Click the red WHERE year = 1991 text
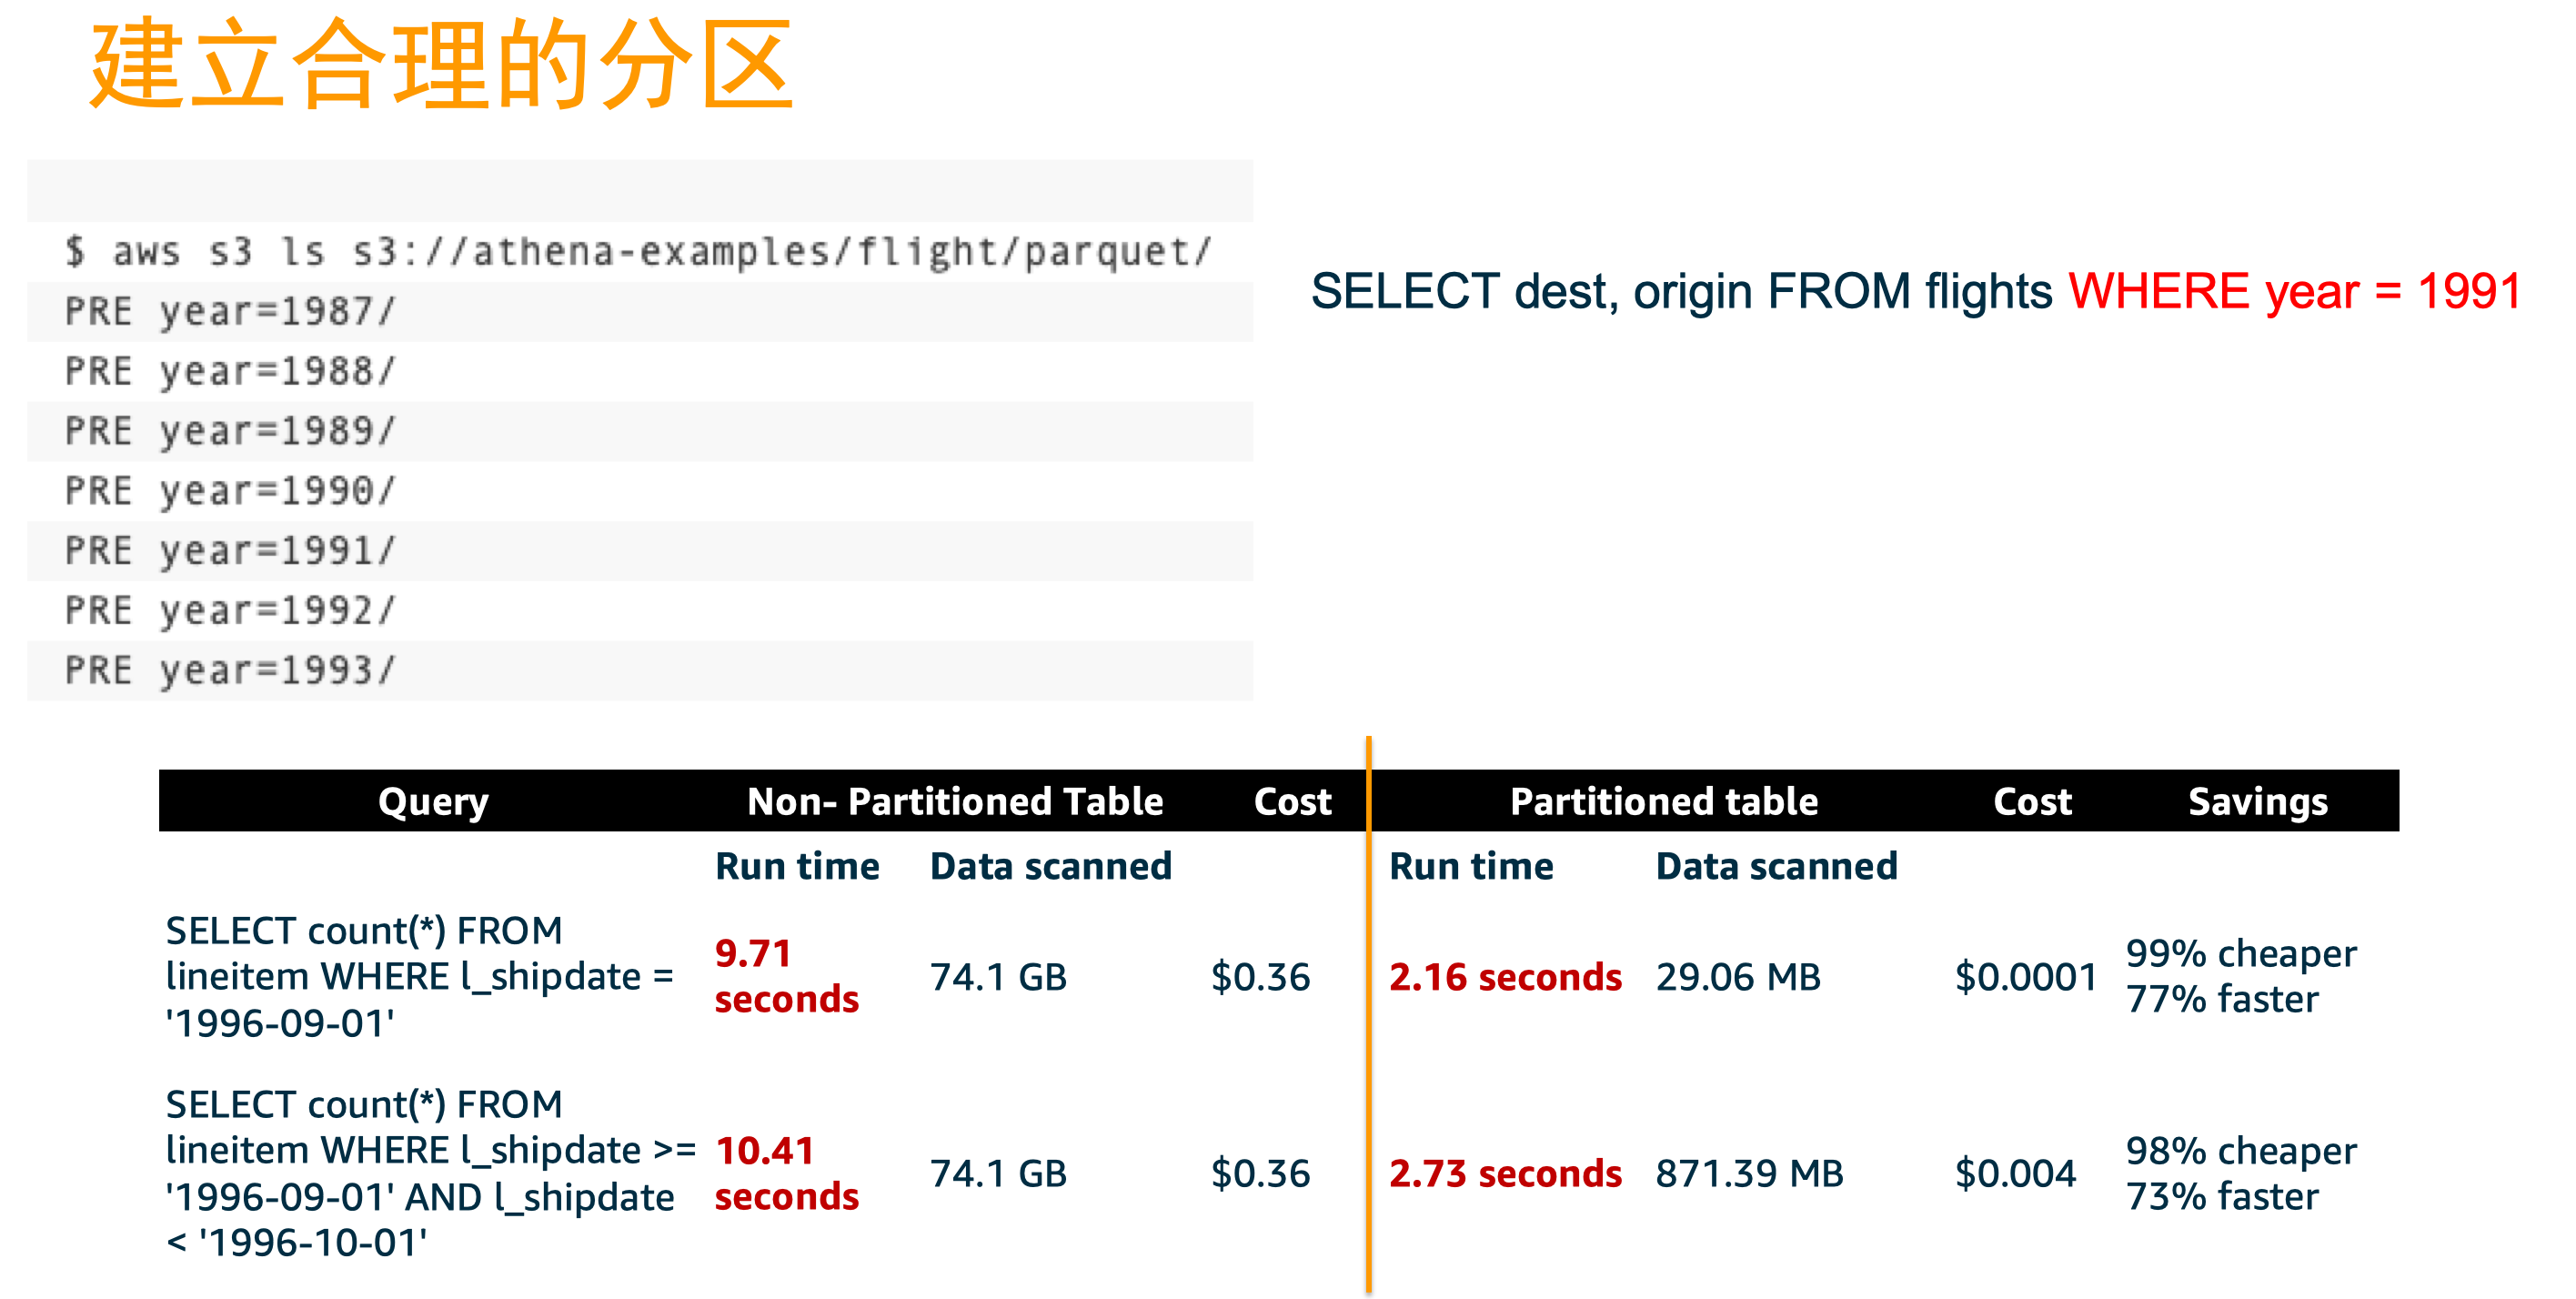2576x1299 pixels. click(2294, 292)
